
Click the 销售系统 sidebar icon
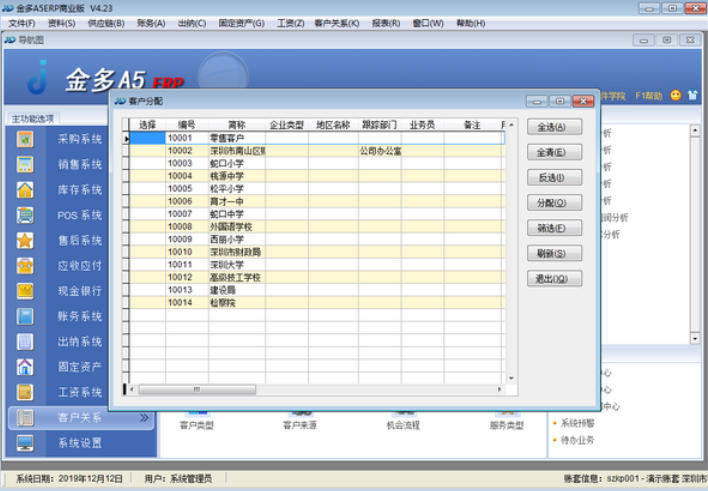pyautogui.click(x=25, y=164)
